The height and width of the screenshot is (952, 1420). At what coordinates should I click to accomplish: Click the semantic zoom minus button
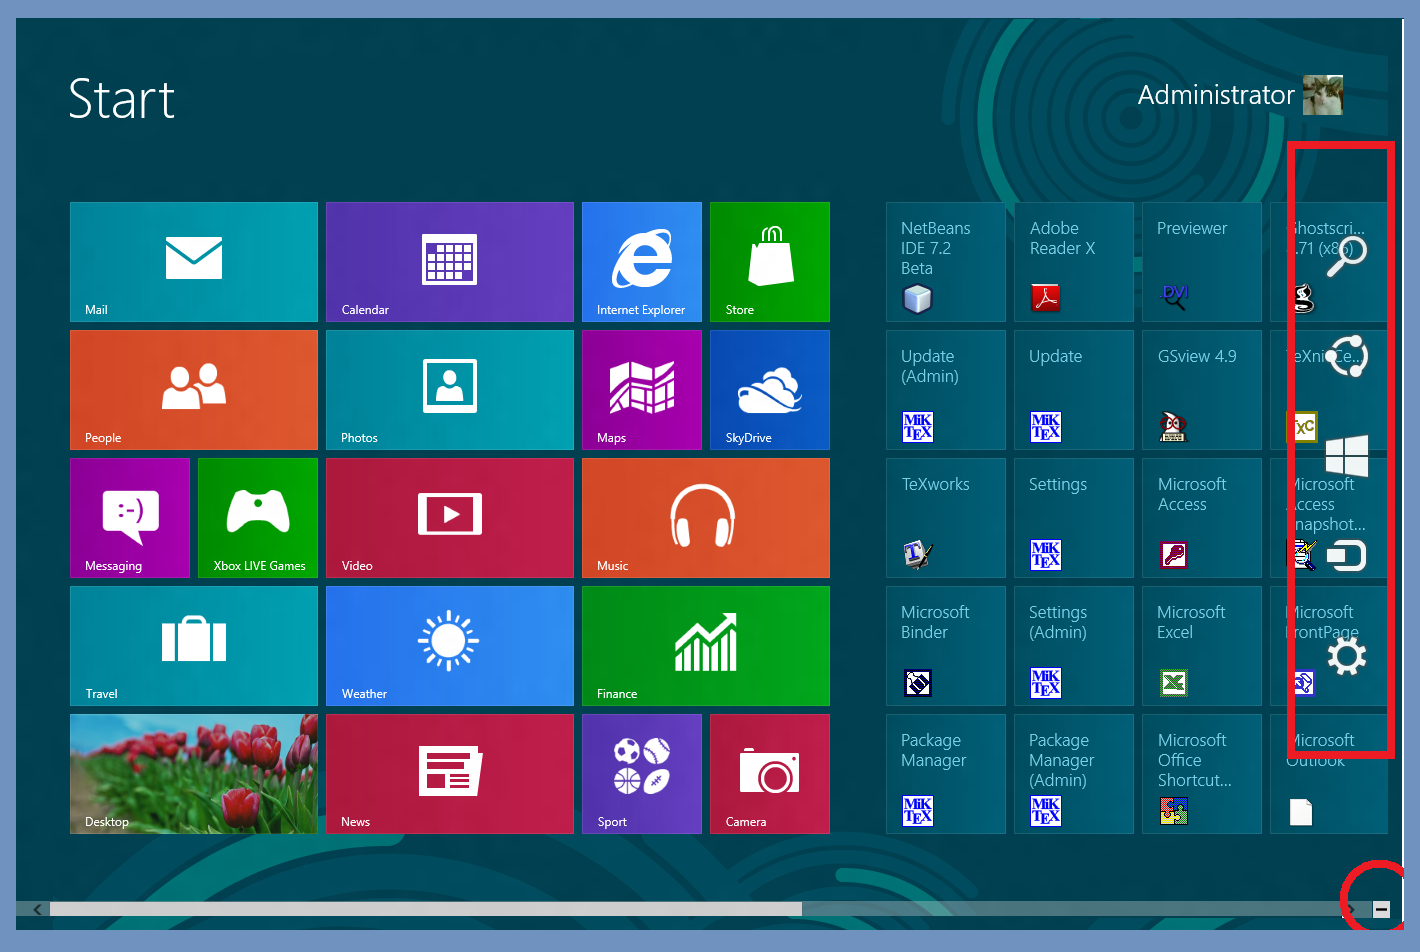click(x=1381, y=909)
